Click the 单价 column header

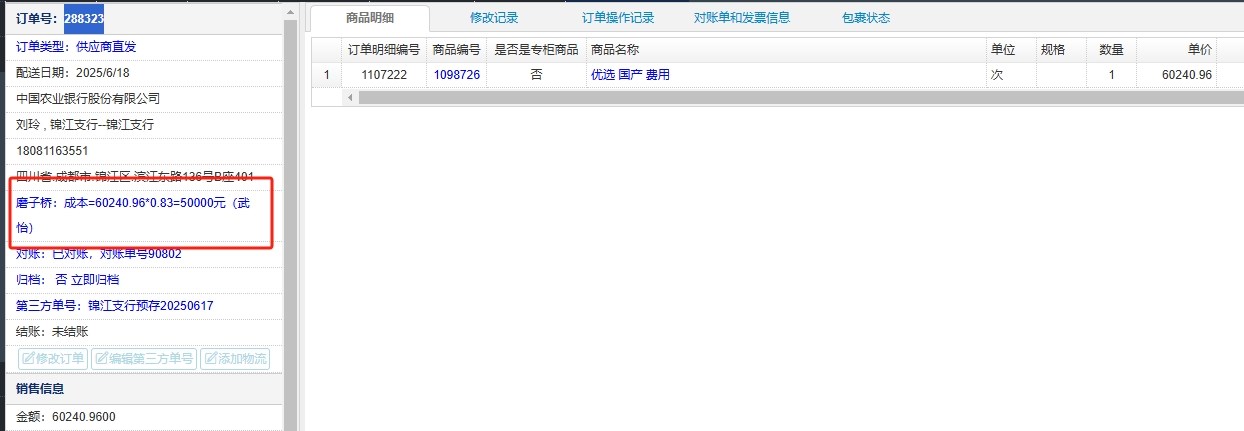[1177, 50]
